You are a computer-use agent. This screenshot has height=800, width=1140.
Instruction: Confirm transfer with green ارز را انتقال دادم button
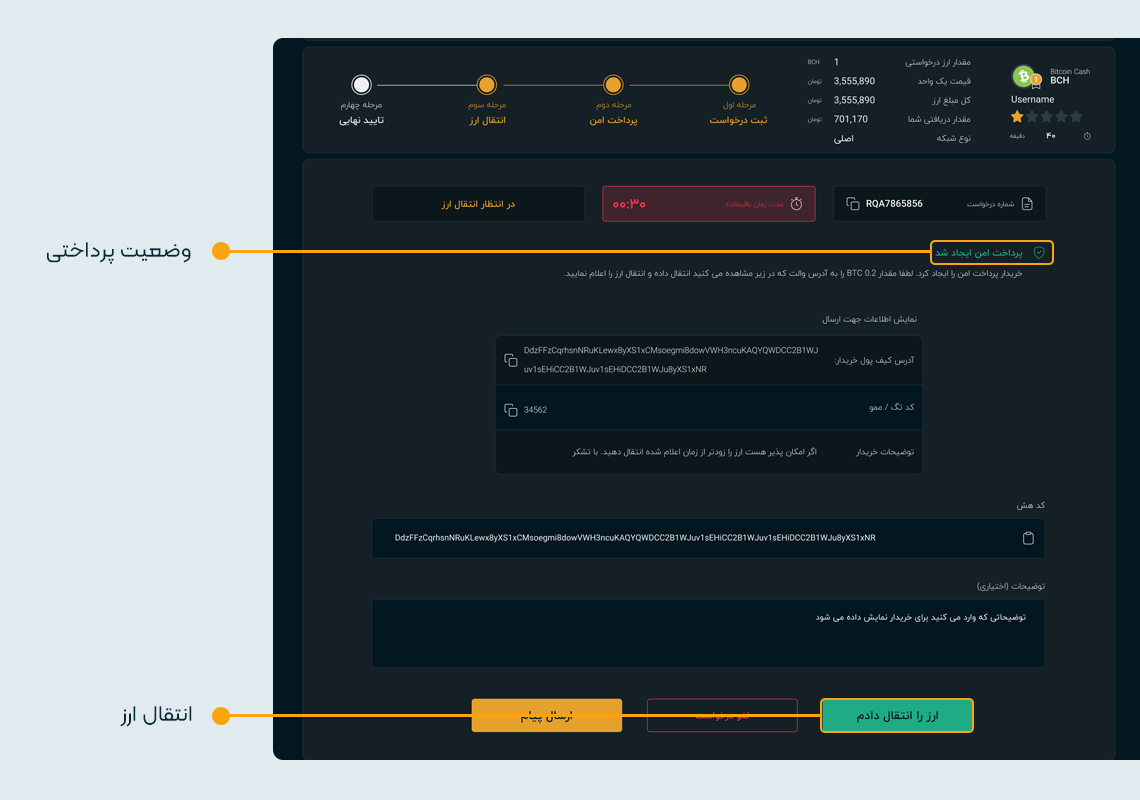click(896, 716)
